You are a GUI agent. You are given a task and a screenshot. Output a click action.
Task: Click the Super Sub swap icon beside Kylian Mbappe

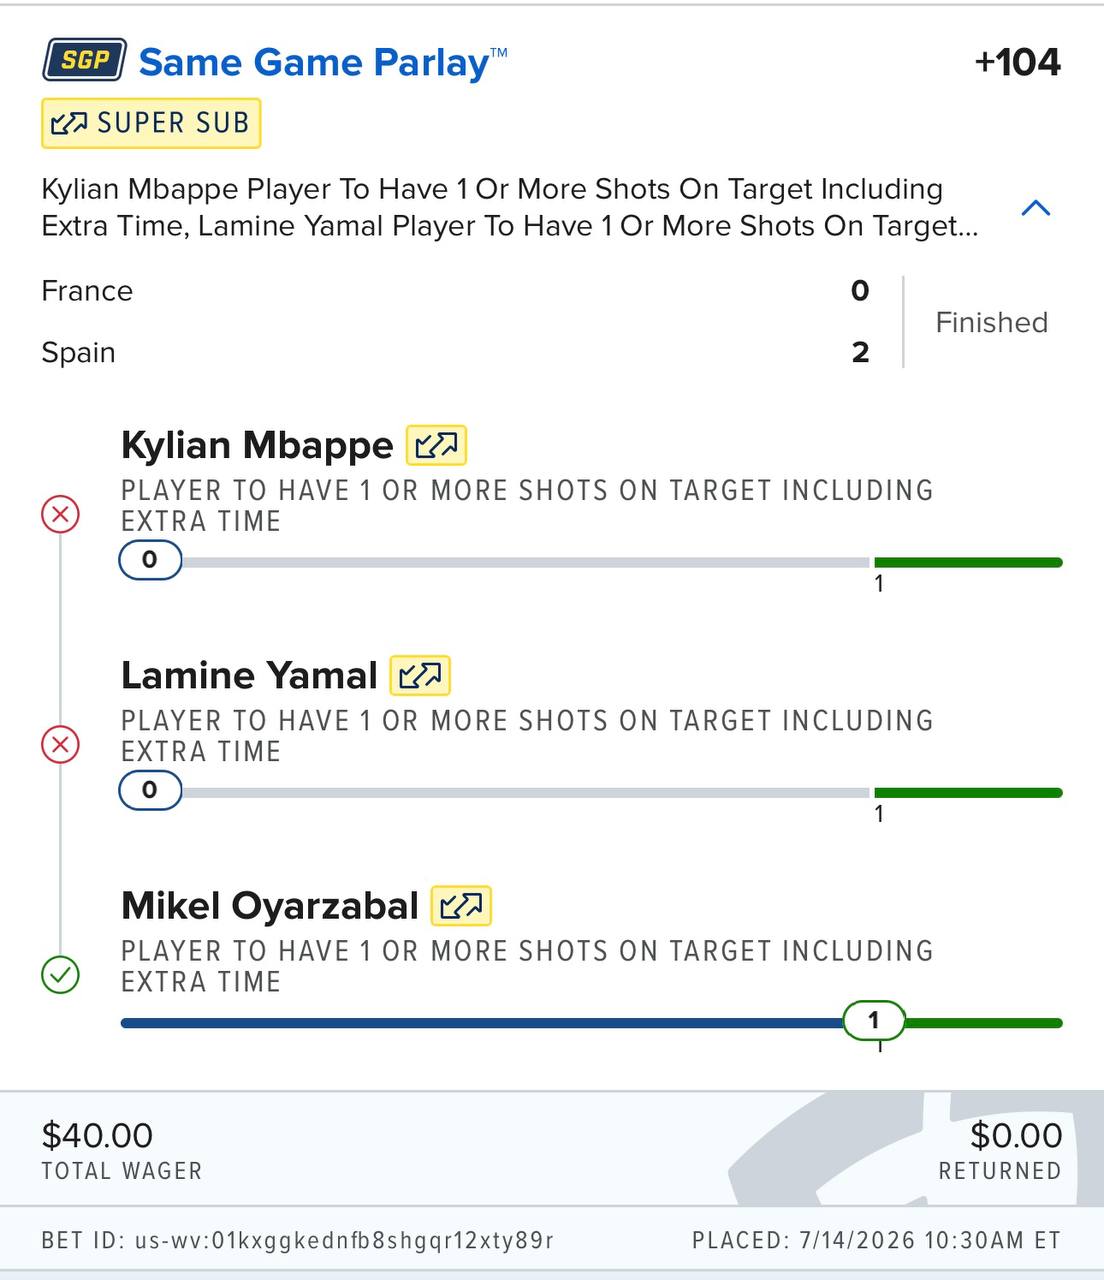(x=436, y=445)
